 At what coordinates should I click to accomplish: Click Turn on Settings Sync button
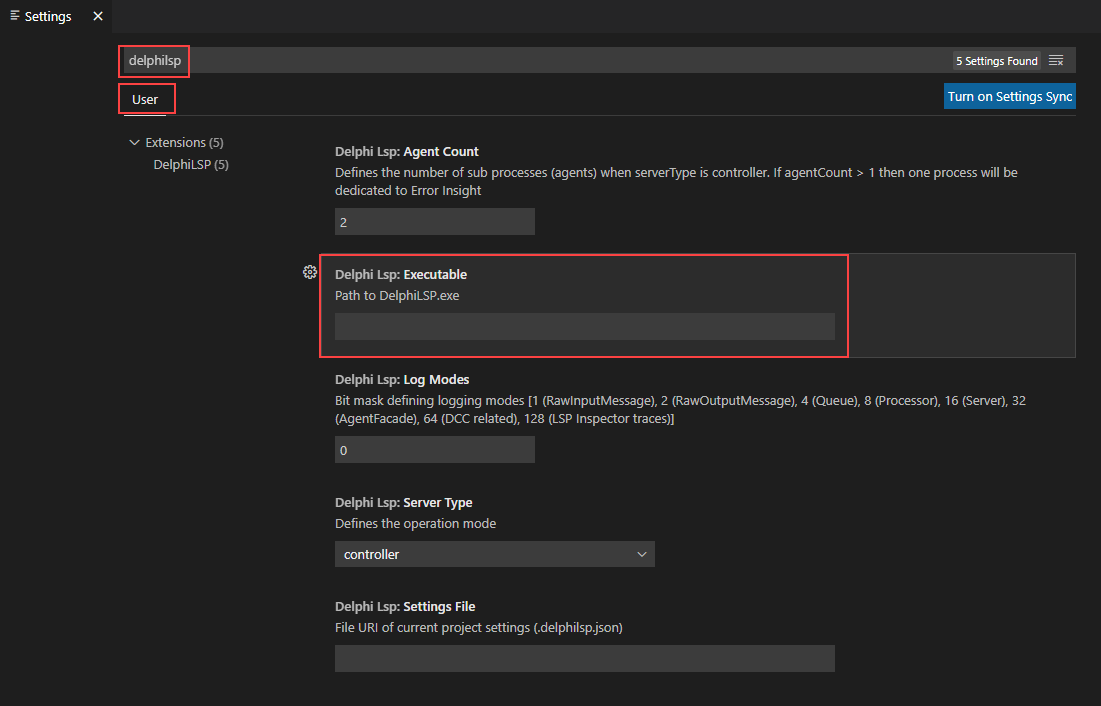[x=1010, y=96]
